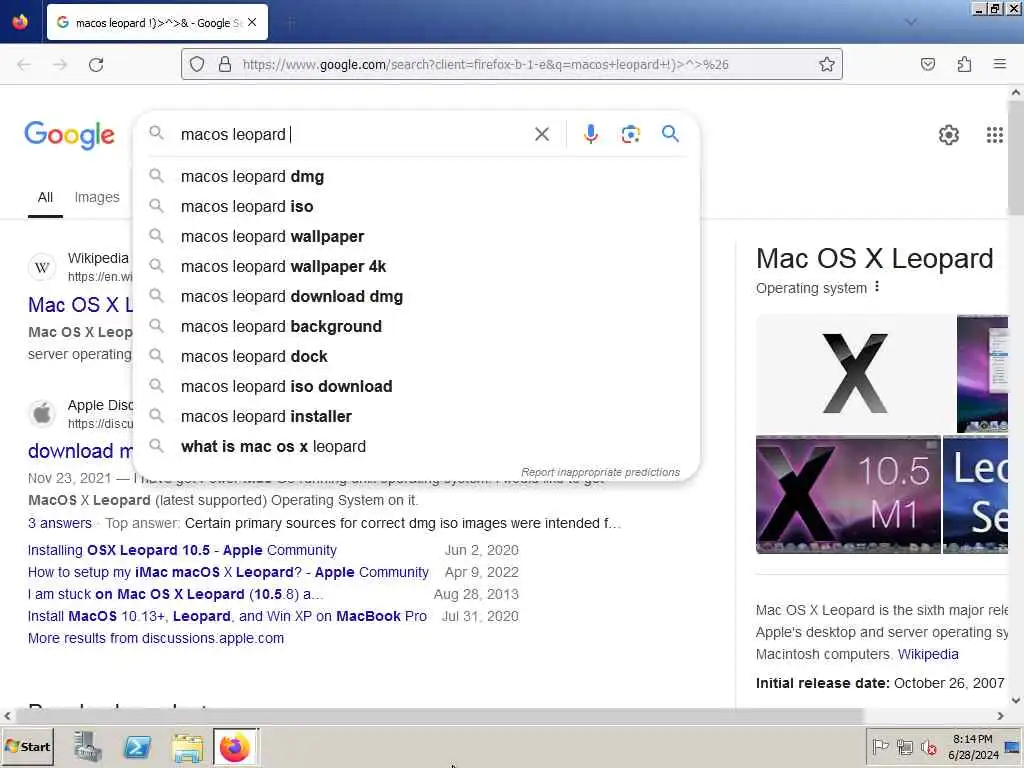This screenshot has height=768, width=1024.
Task: Search by image with camera lens
Action: 630,134
